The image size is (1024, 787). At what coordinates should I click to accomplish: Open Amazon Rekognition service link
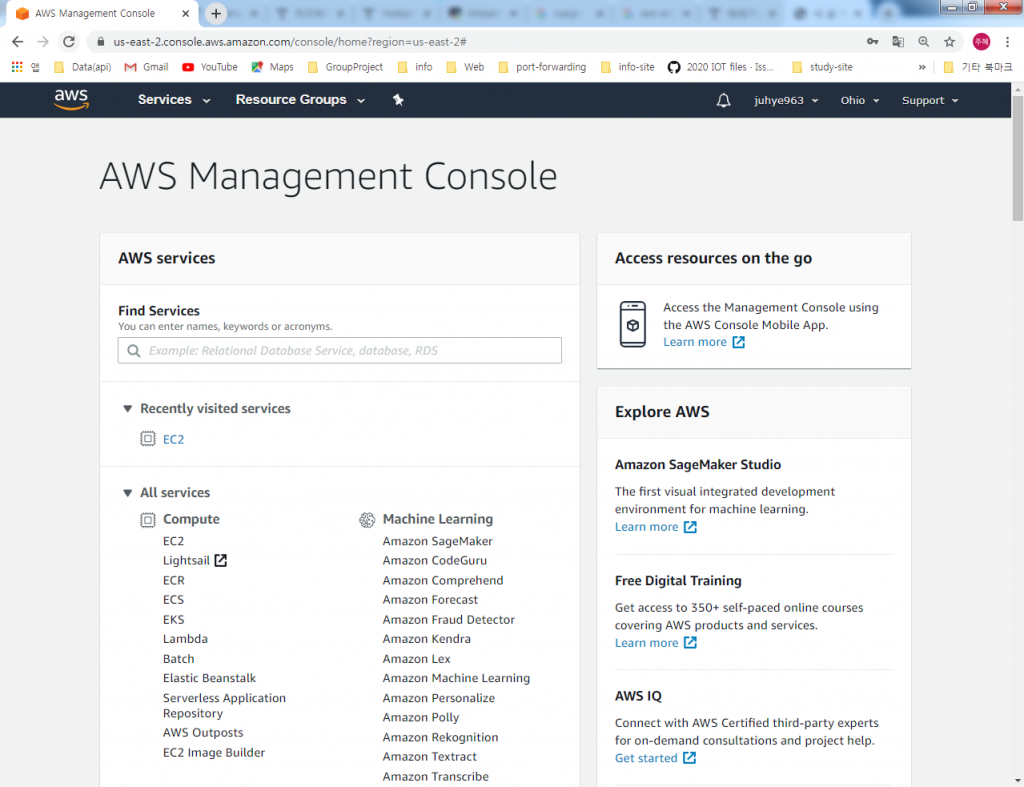pos(440,737)
